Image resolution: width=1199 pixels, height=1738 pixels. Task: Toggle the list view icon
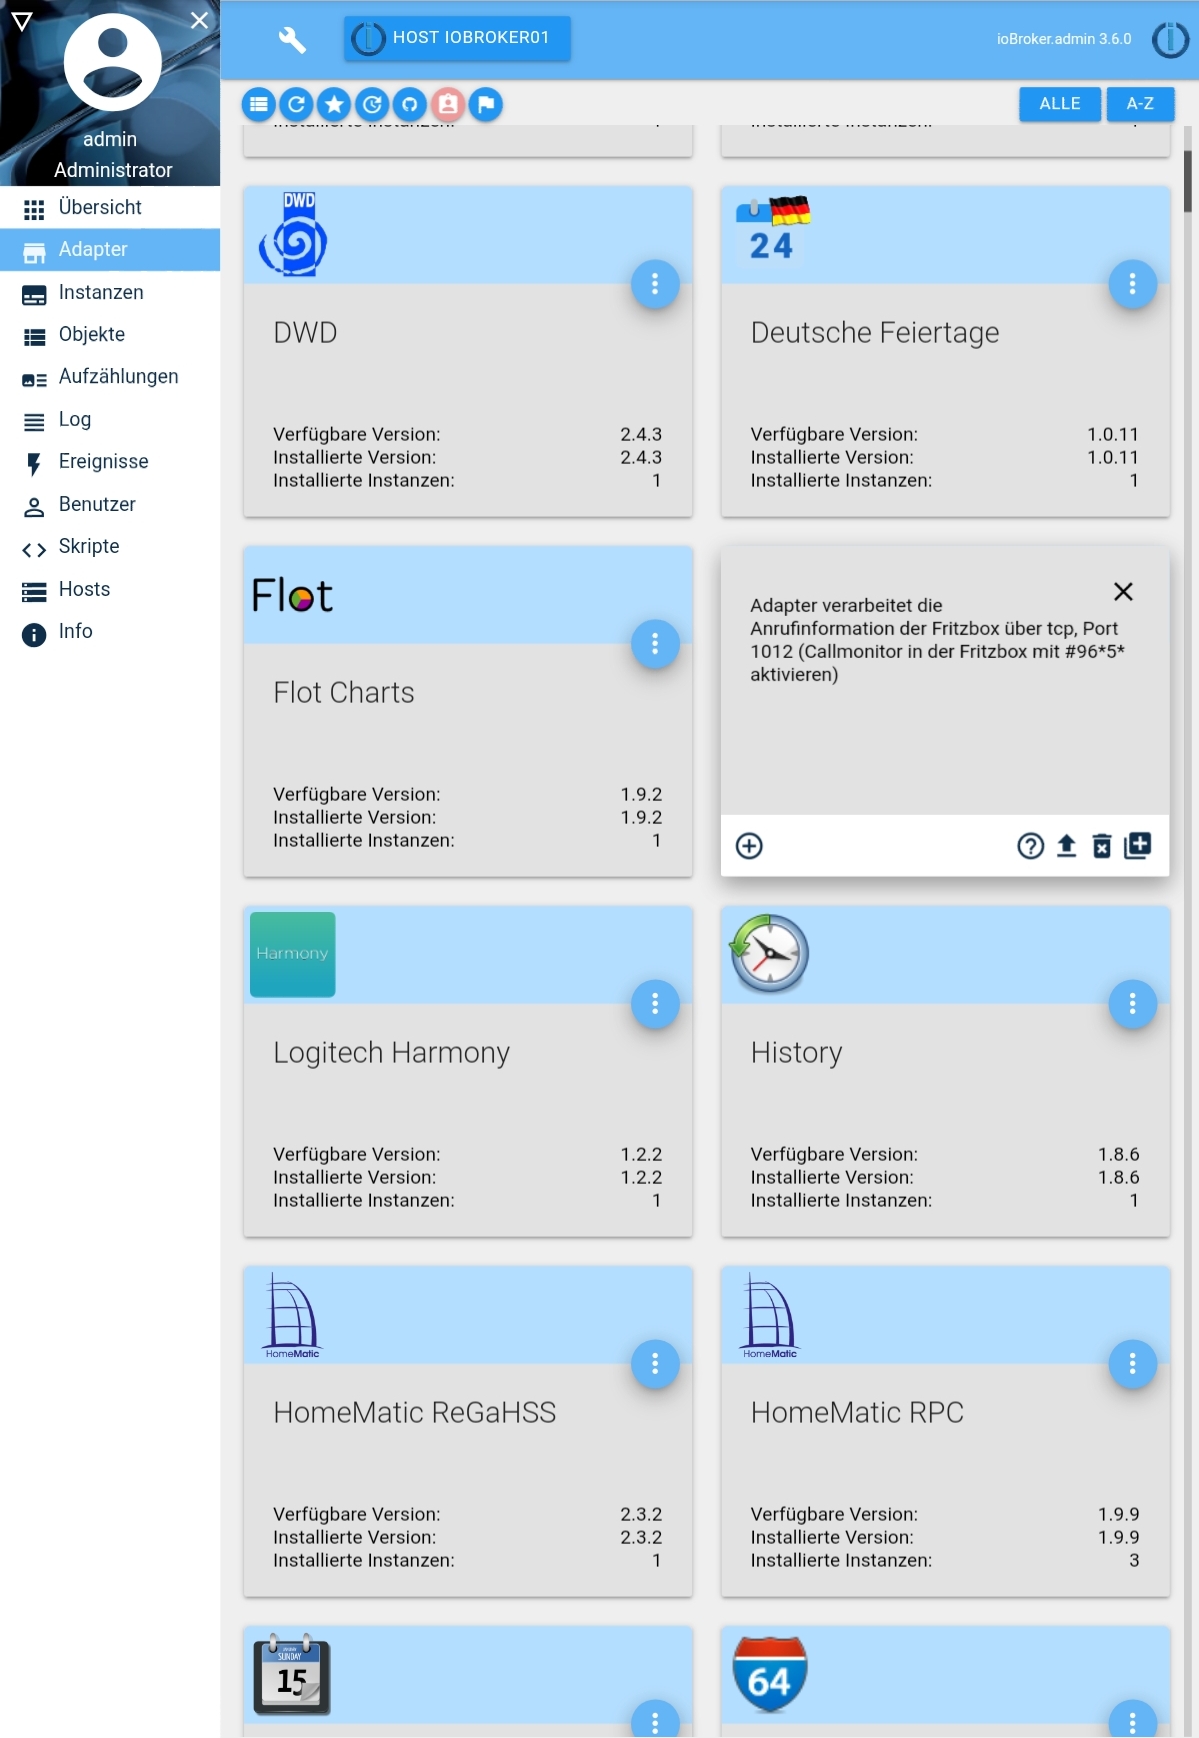tap(259, 104)
